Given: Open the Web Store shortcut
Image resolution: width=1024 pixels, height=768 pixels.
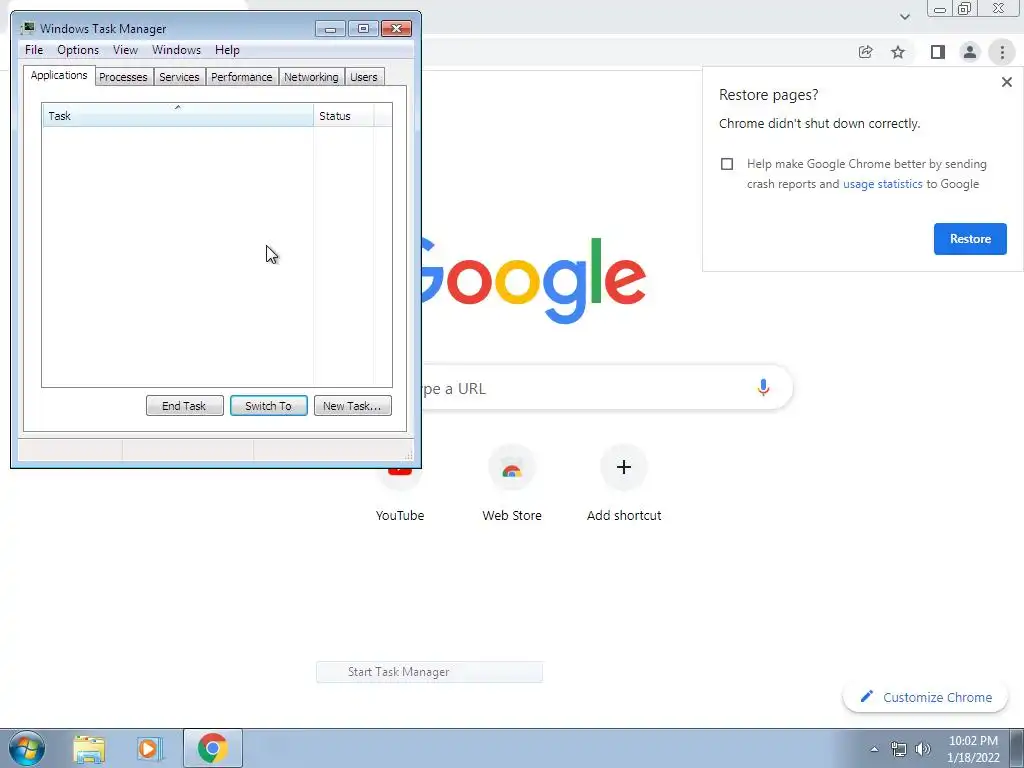Looking at the screenshot, I should click(x=512, y=485).
